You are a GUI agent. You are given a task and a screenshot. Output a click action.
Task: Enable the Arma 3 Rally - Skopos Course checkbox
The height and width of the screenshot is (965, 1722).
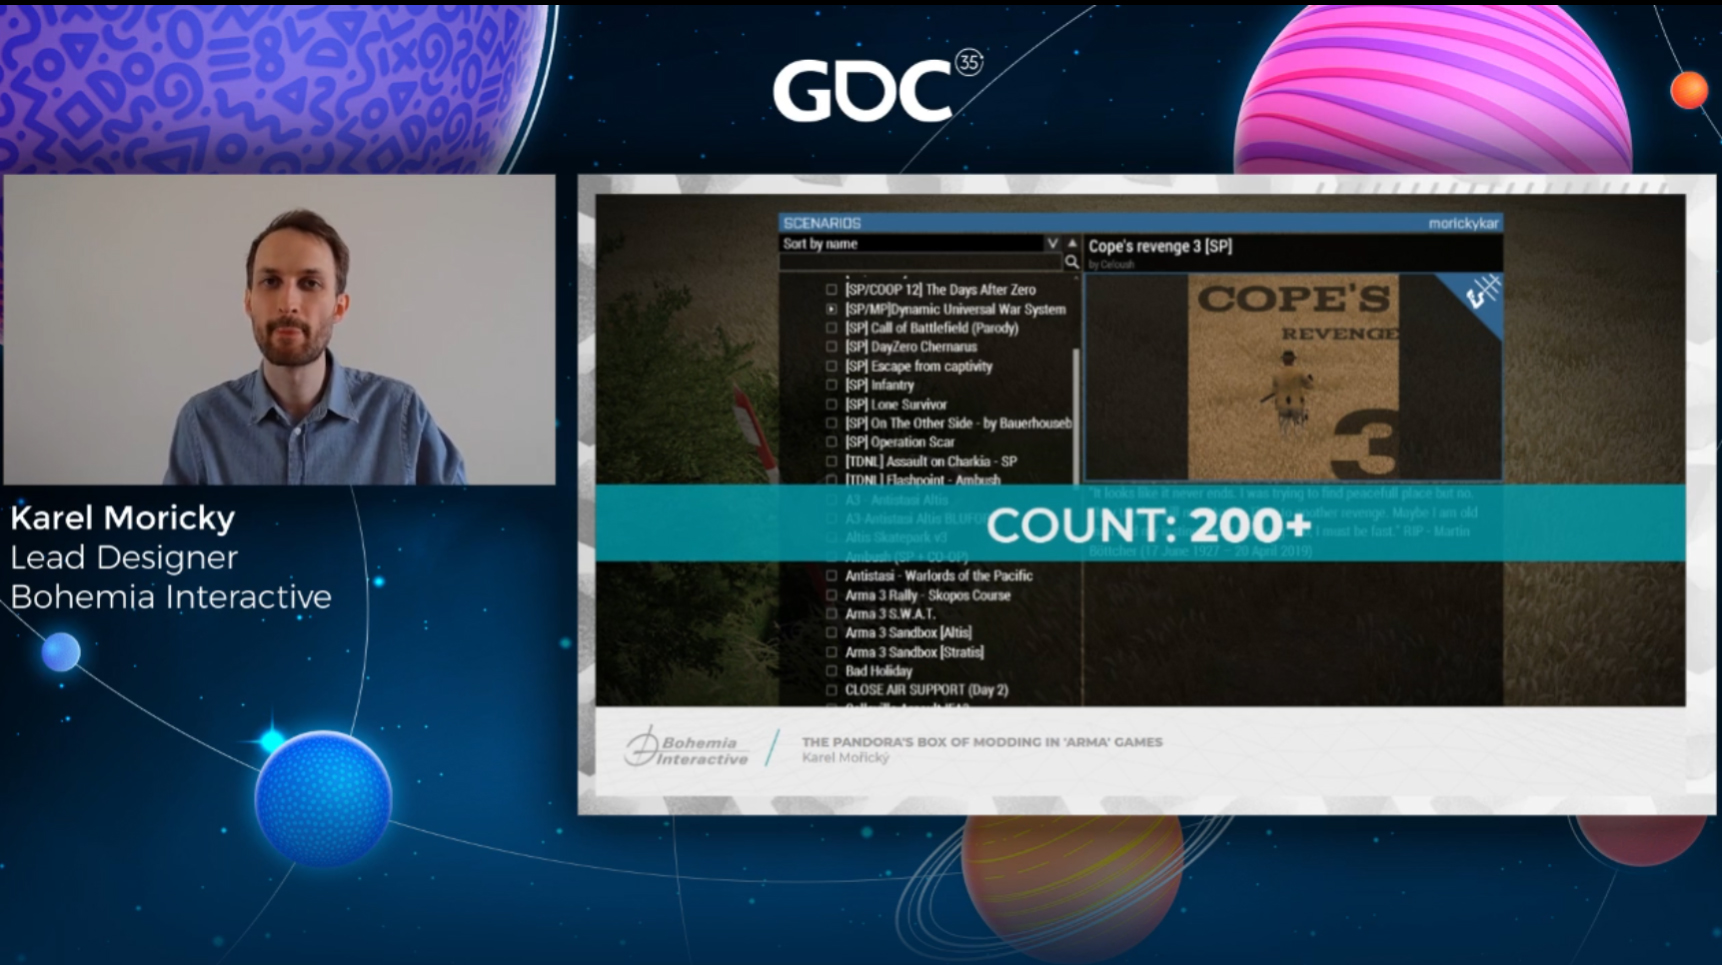coord(831,595)
